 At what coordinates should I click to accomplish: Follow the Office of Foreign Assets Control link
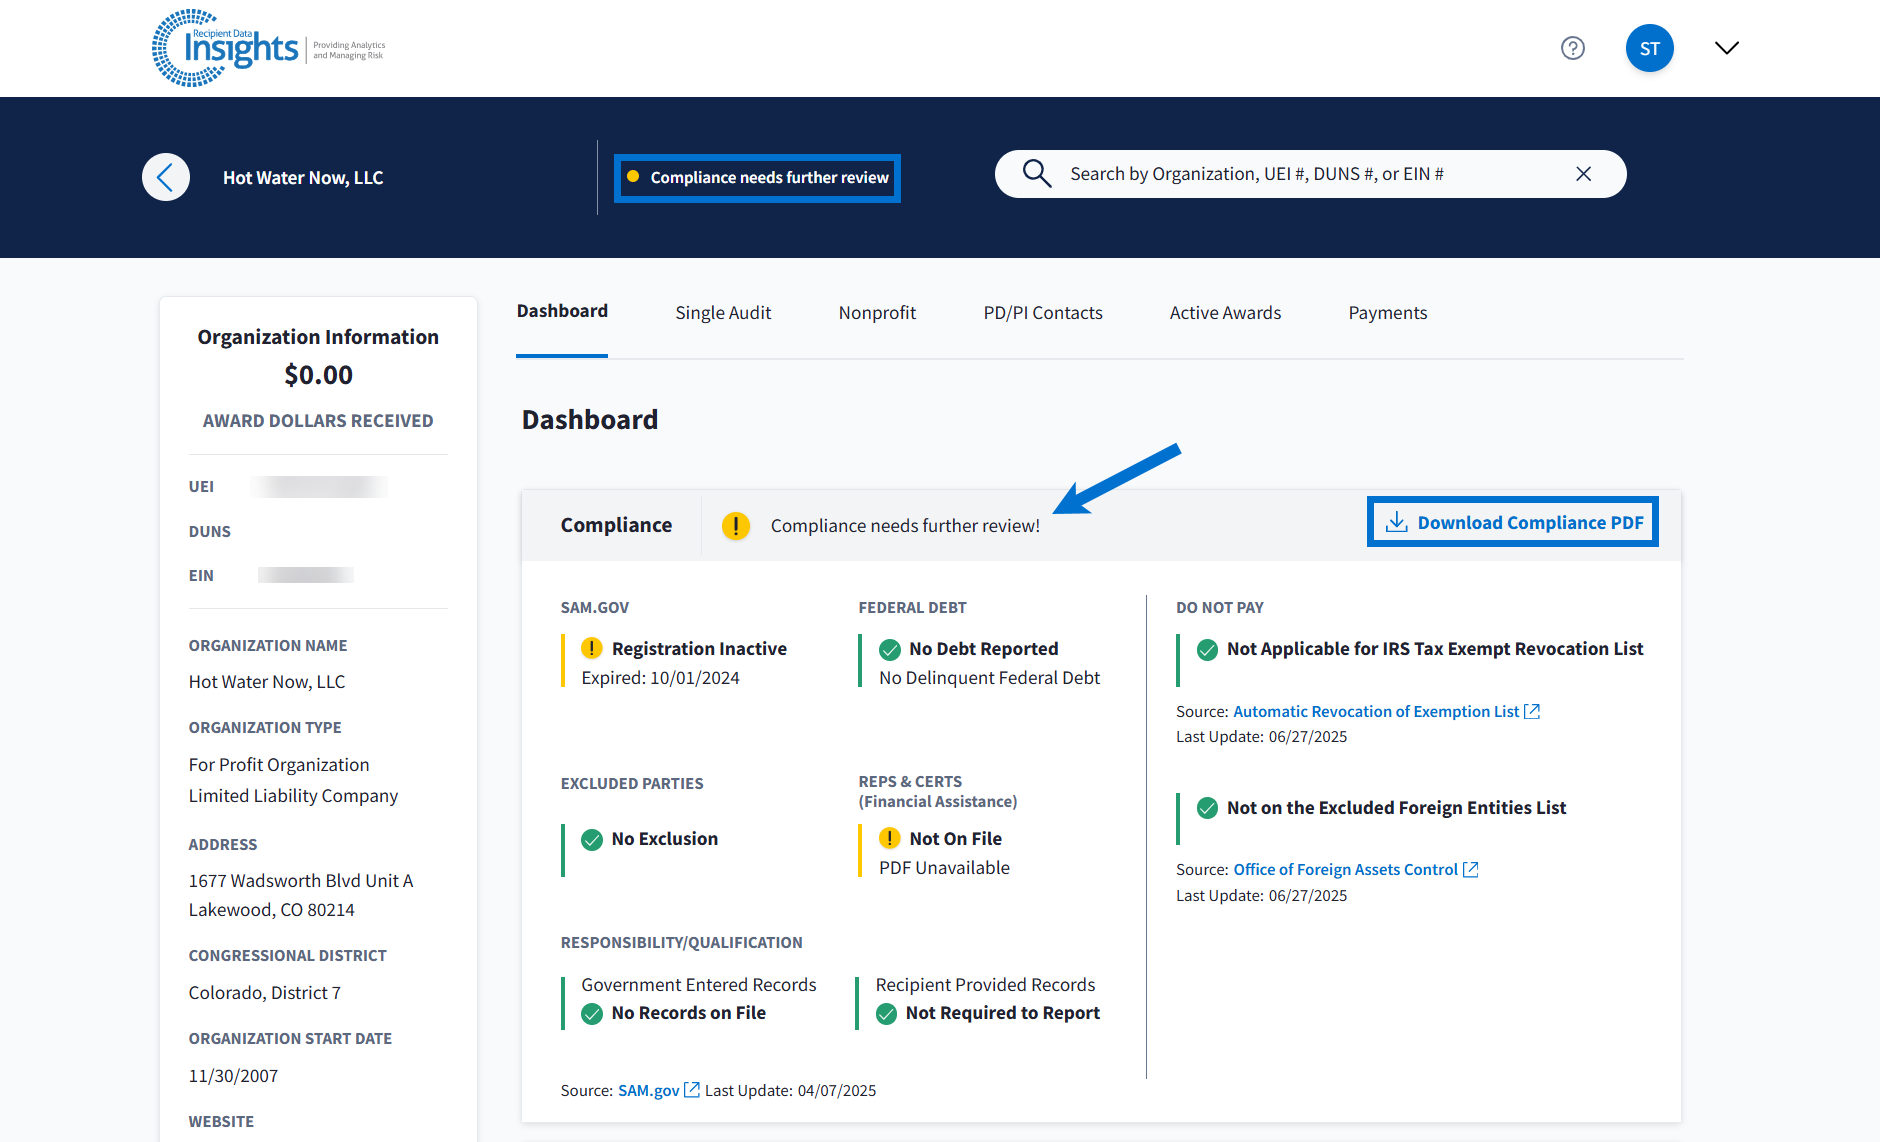1345,870
